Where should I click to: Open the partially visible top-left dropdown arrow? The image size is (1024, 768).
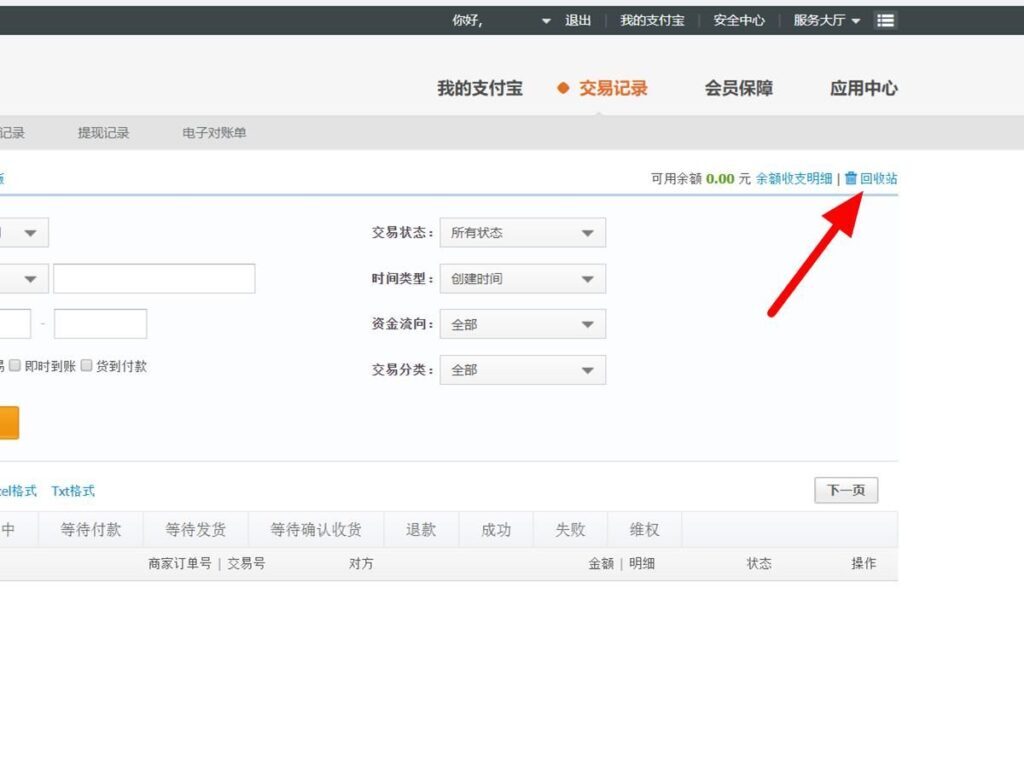pyautogui.click(x=30, y=232)
